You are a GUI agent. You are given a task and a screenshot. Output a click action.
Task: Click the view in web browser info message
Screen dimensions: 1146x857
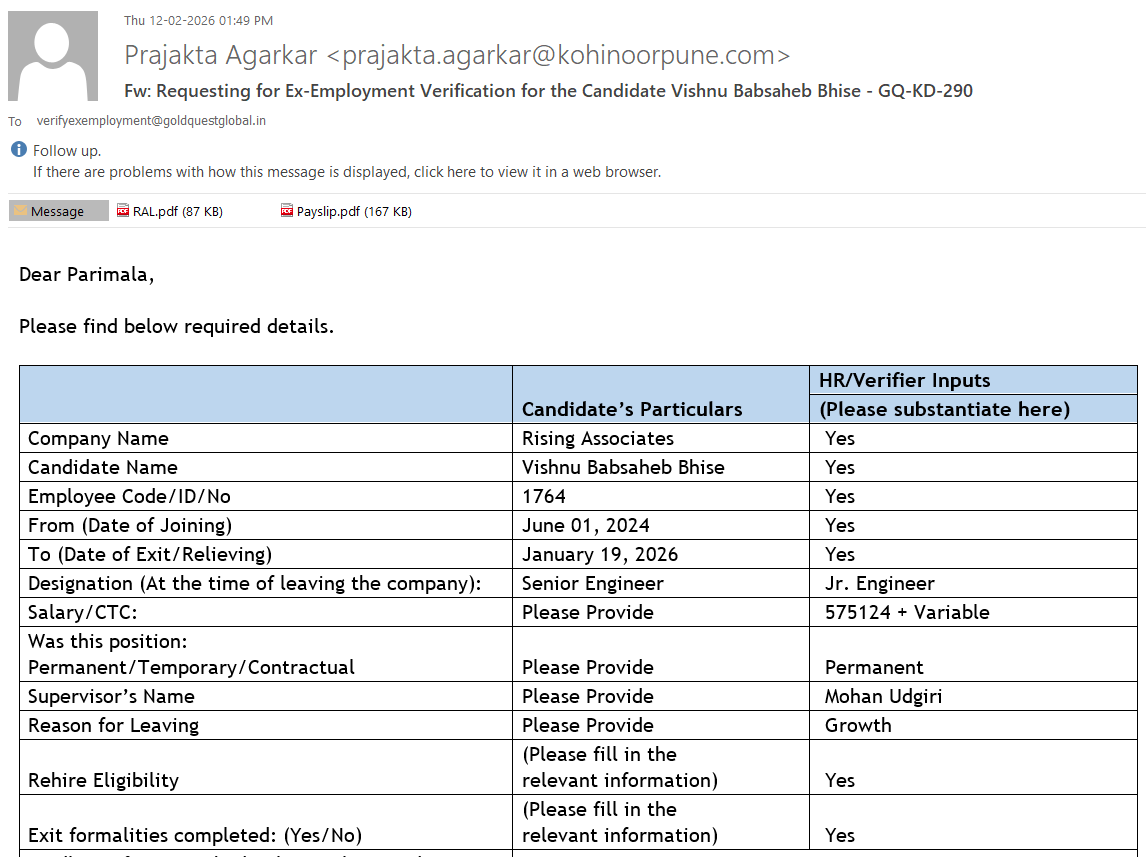[x=346, y=172]
